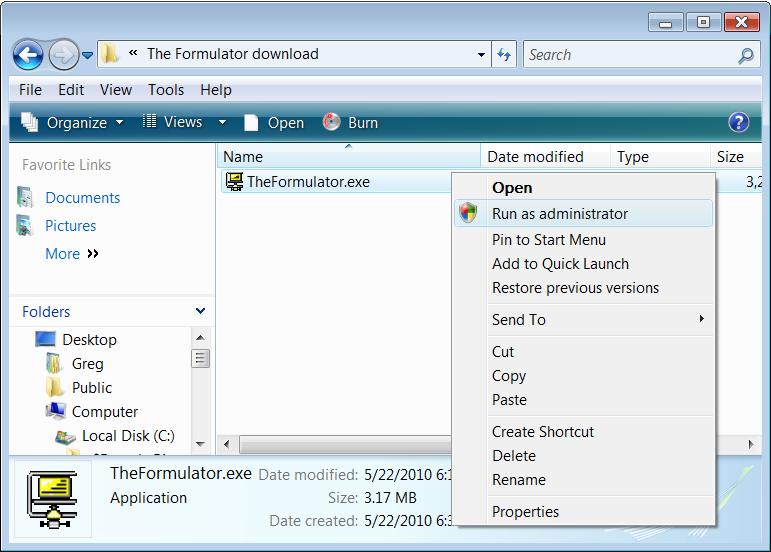Screen dimensions: 771x552
Task: Open the Documents favorite link
Action: 83,198
